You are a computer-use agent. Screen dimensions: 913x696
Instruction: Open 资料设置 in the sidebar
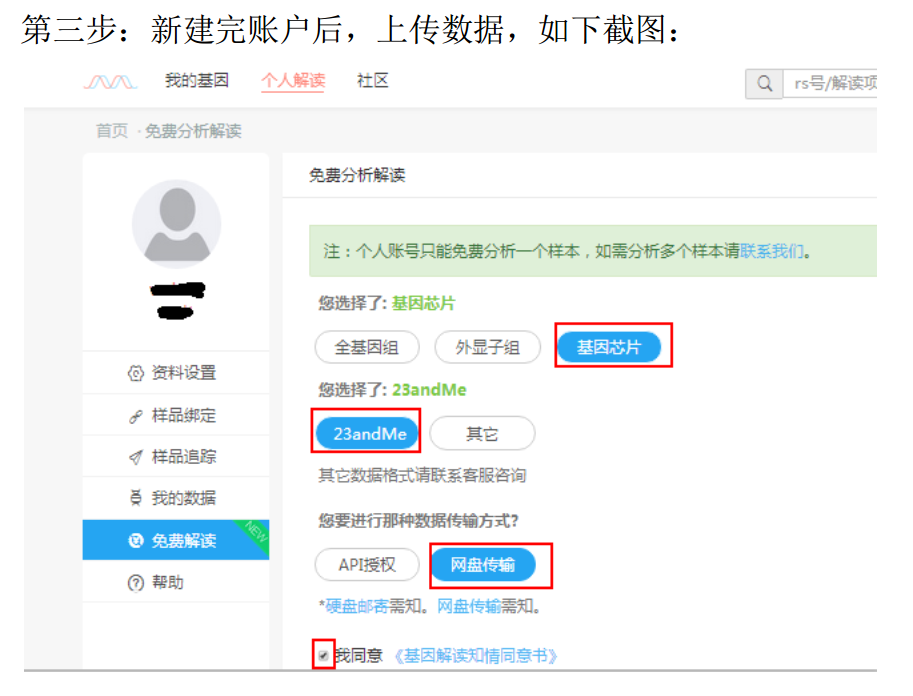[176, 373]
